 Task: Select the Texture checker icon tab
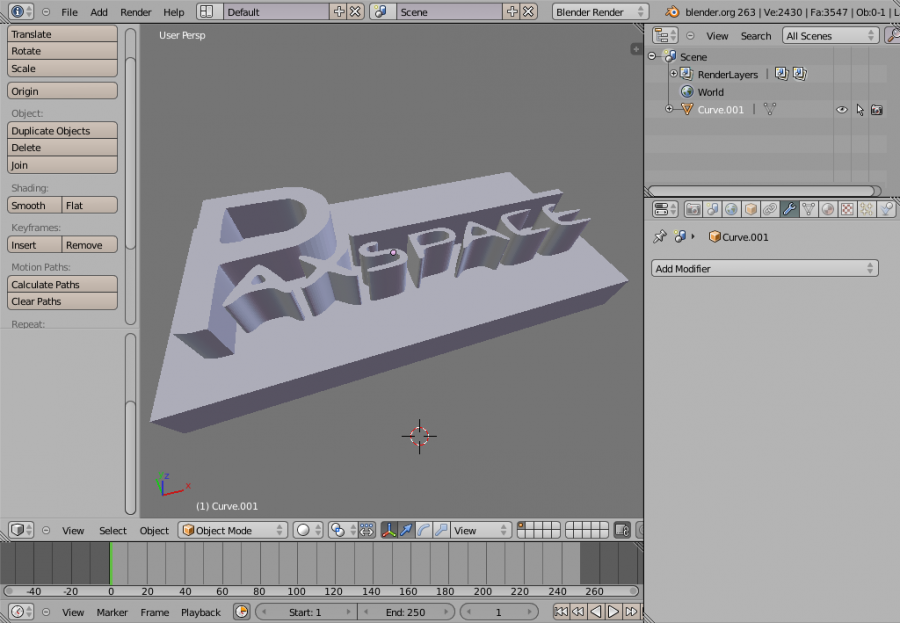[x=845, y=208]
